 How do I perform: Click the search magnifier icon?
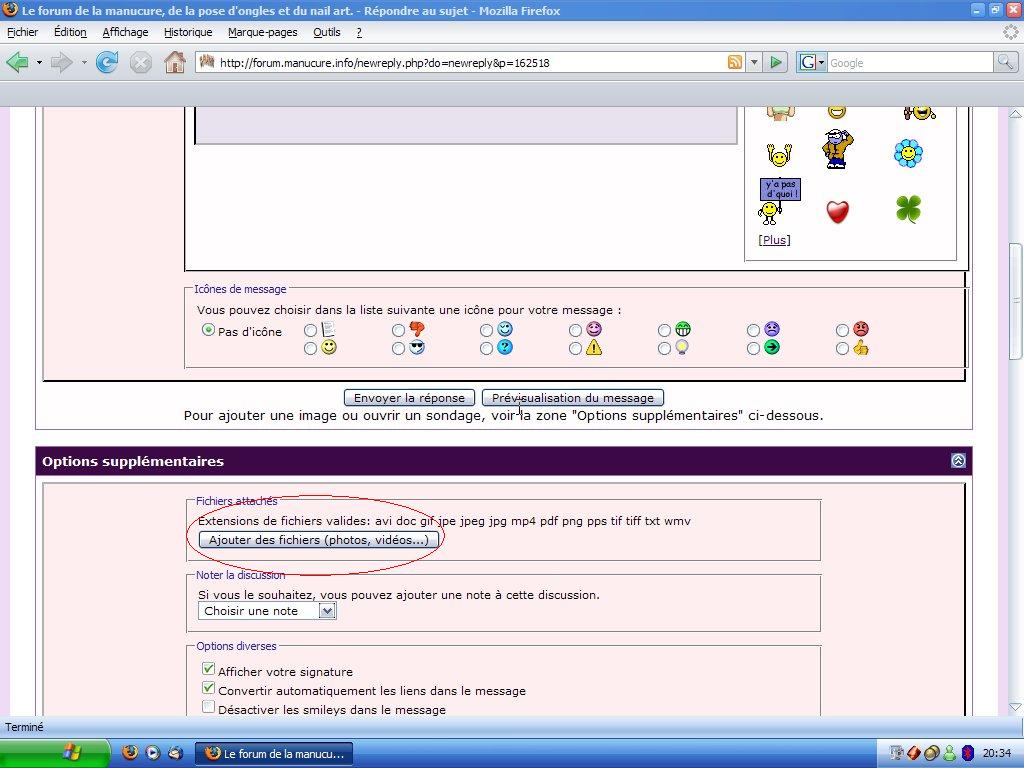pyautogui.click(x=1004, y=62)
